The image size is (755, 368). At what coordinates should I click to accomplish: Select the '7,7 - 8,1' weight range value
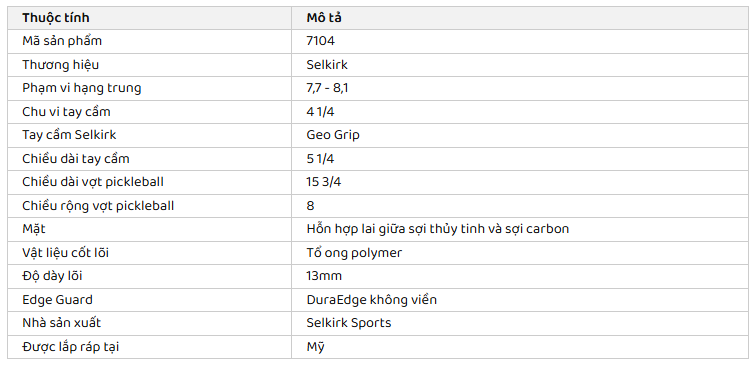(327, 88)
